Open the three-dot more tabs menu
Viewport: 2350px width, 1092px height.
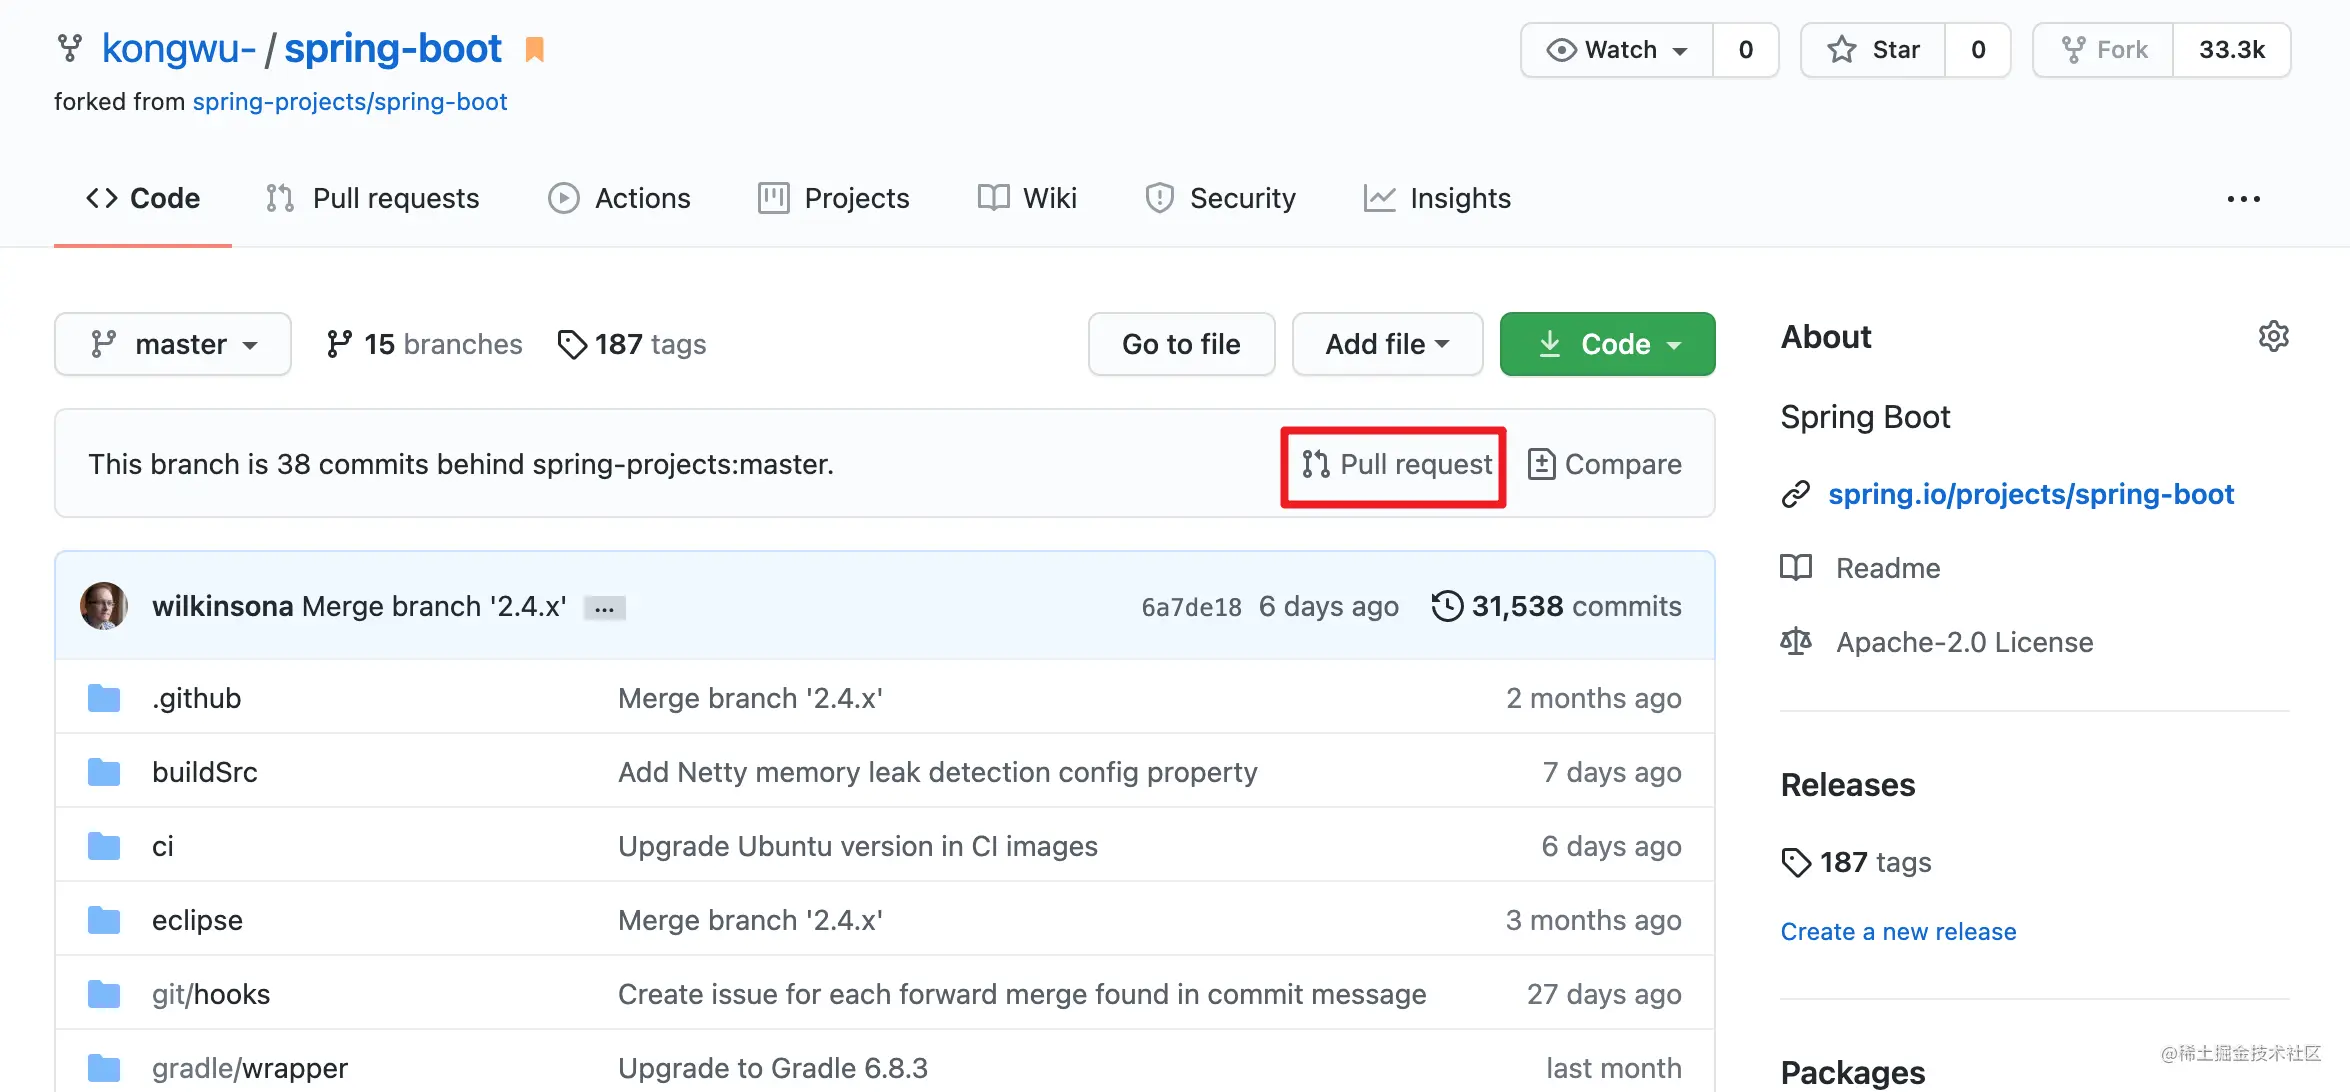pyautogui.click(x=2243, y=199)
